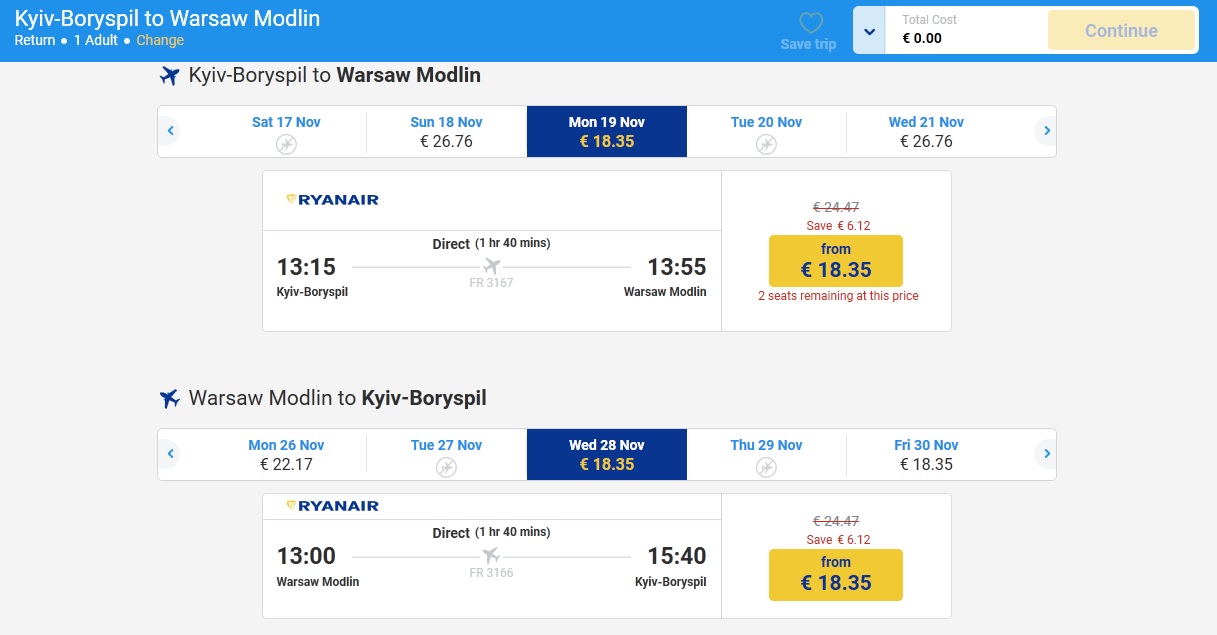Viewport: 1217px width, 635px height.
Task: Show earlier return dates with left arrow
Action: point(171,454)
